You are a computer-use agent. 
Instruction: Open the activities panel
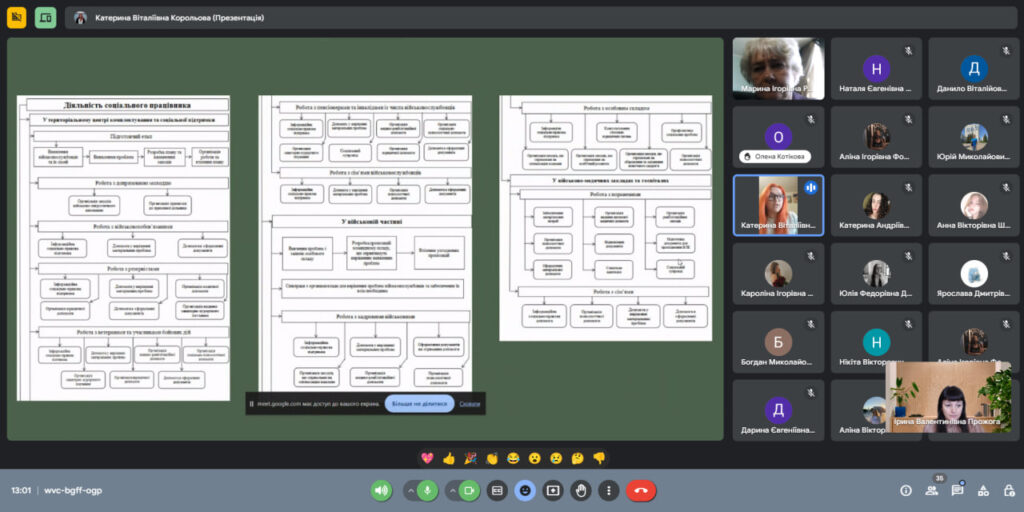(982, 491)
